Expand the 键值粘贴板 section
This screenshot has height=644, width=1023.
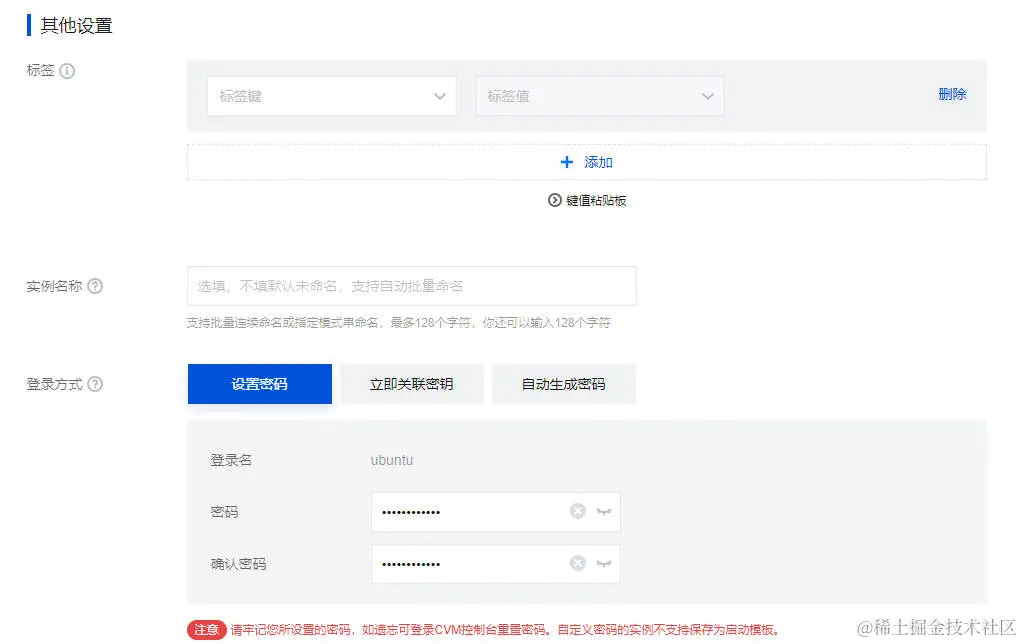click(586, 200)
